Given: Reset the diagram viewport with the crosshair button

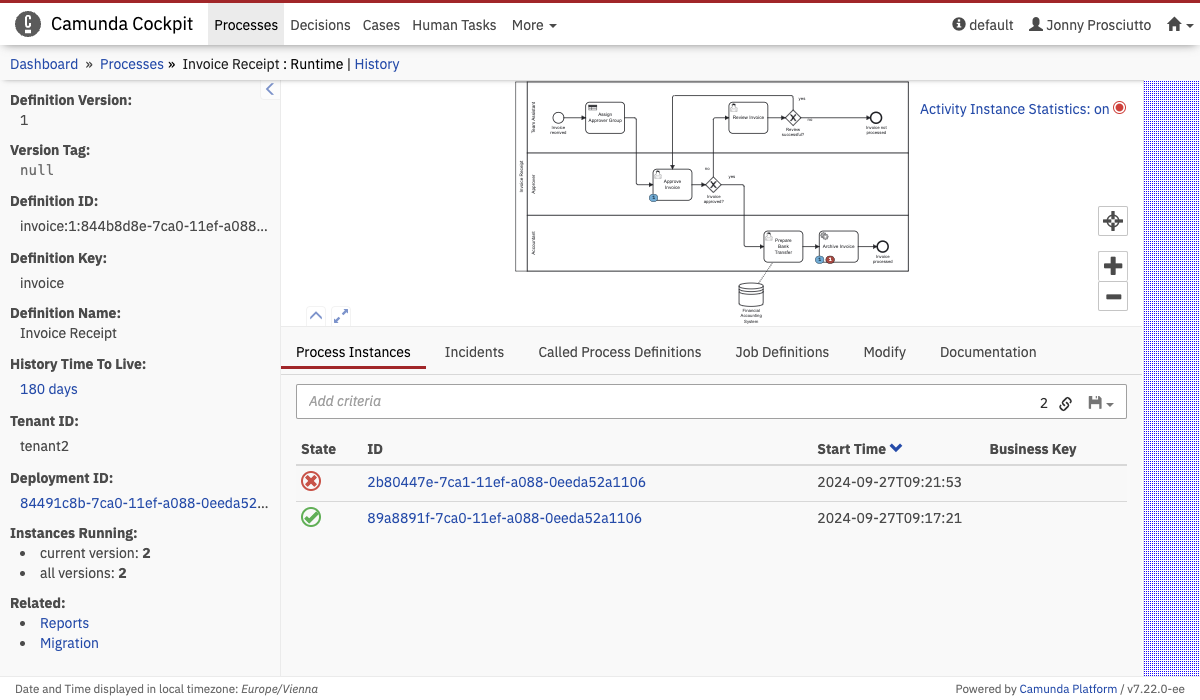Looking at the screenshot, I should [1112, 221].
